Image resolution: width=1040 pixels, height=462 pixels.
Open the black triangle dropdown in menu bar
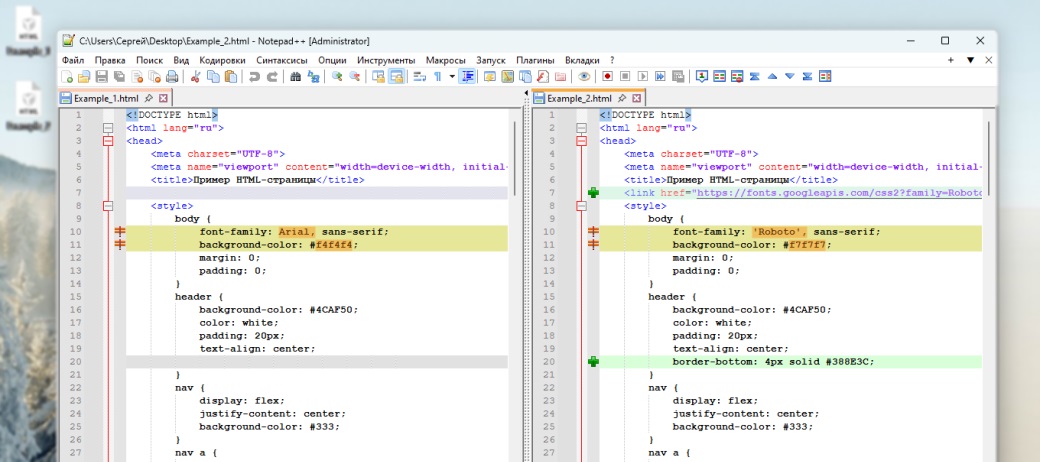pyautogui.click(x=970, y=60)
